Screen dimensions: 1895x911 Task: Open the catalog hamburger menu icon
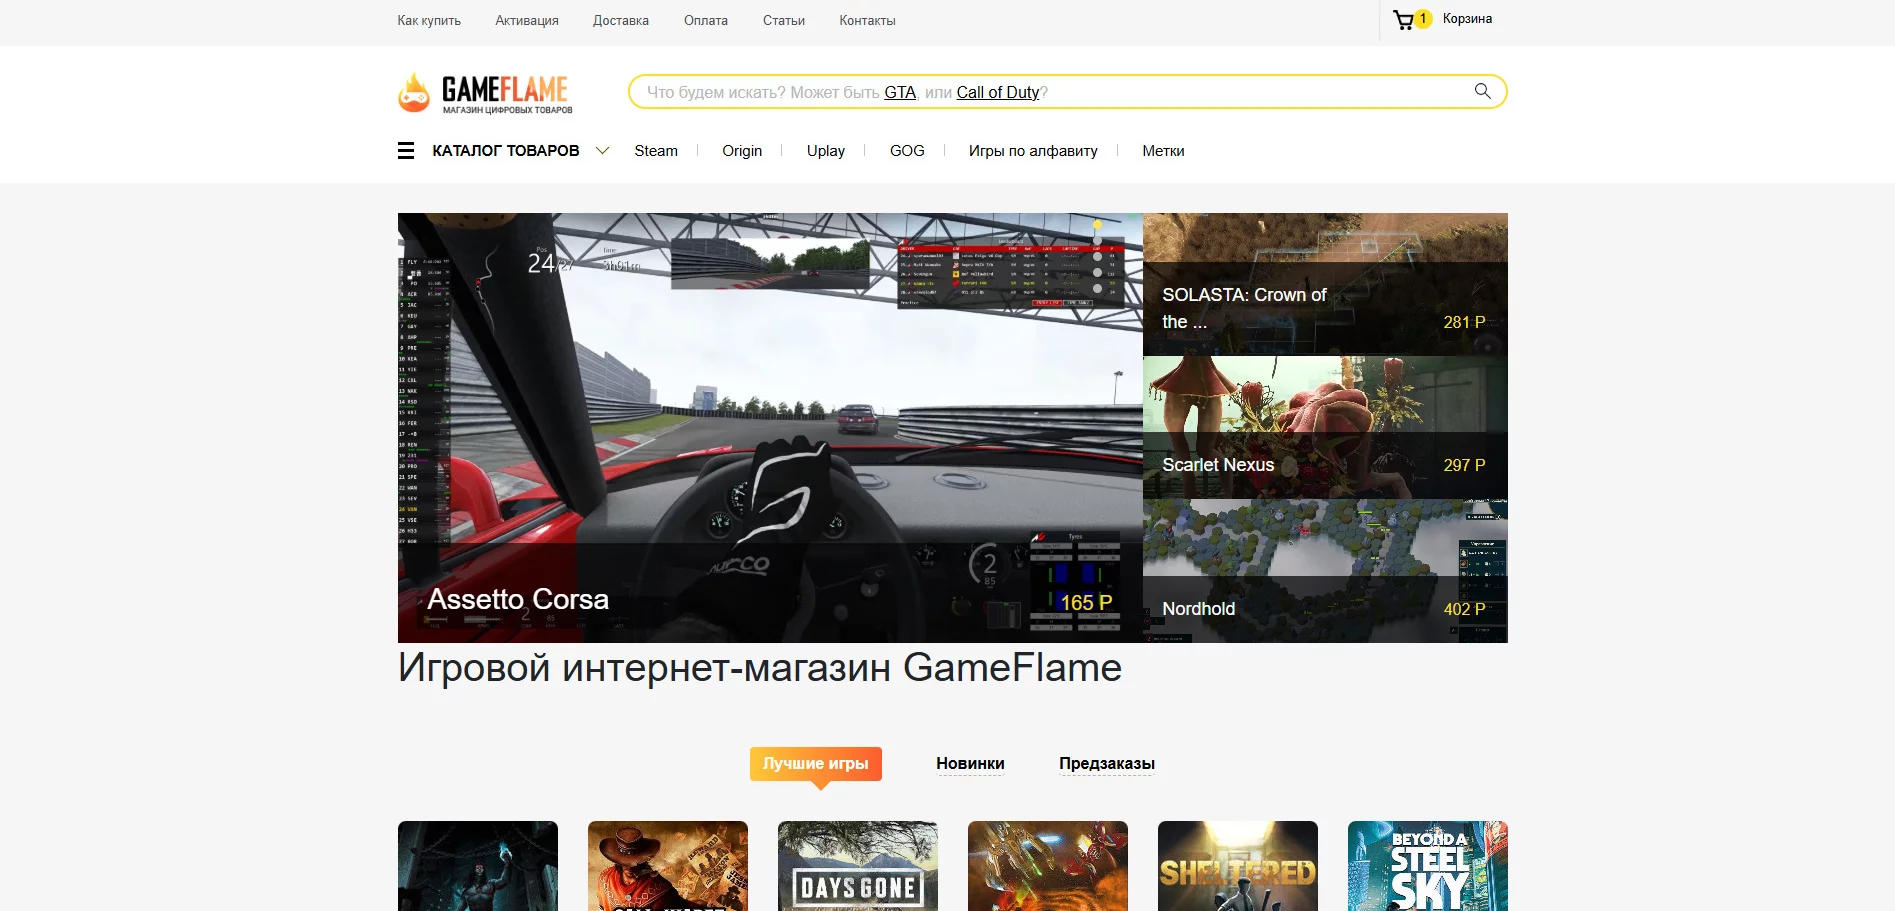(x=406, y=151)
